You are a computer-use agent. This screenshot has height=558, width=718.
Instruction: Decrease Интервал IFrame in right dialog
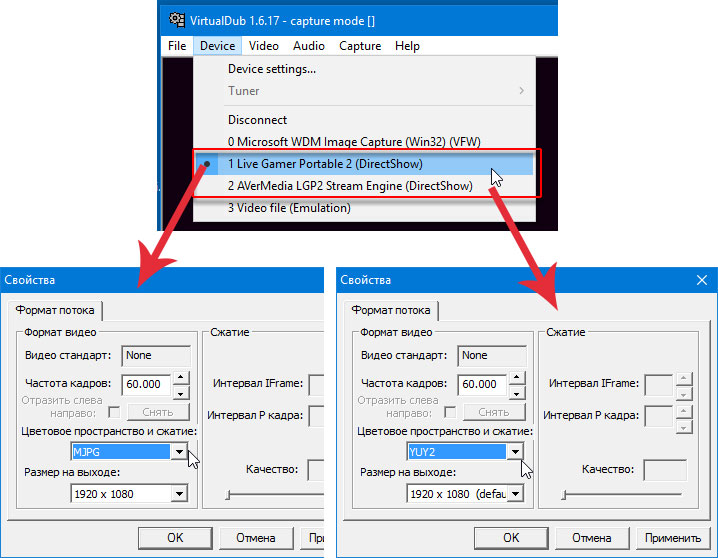[684, 393]
